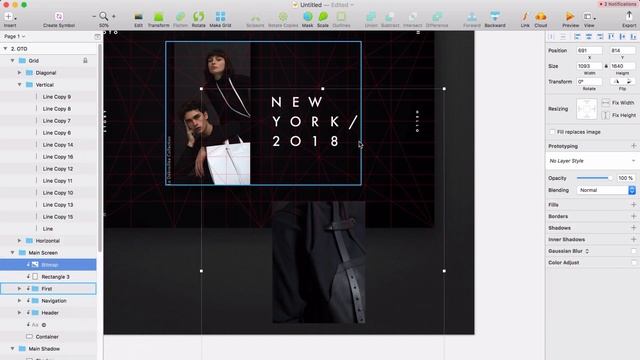The height and width of the screenshot is (360, 640).
Task: Open the Cloud upload tool
Action: (x=541, y=19)
